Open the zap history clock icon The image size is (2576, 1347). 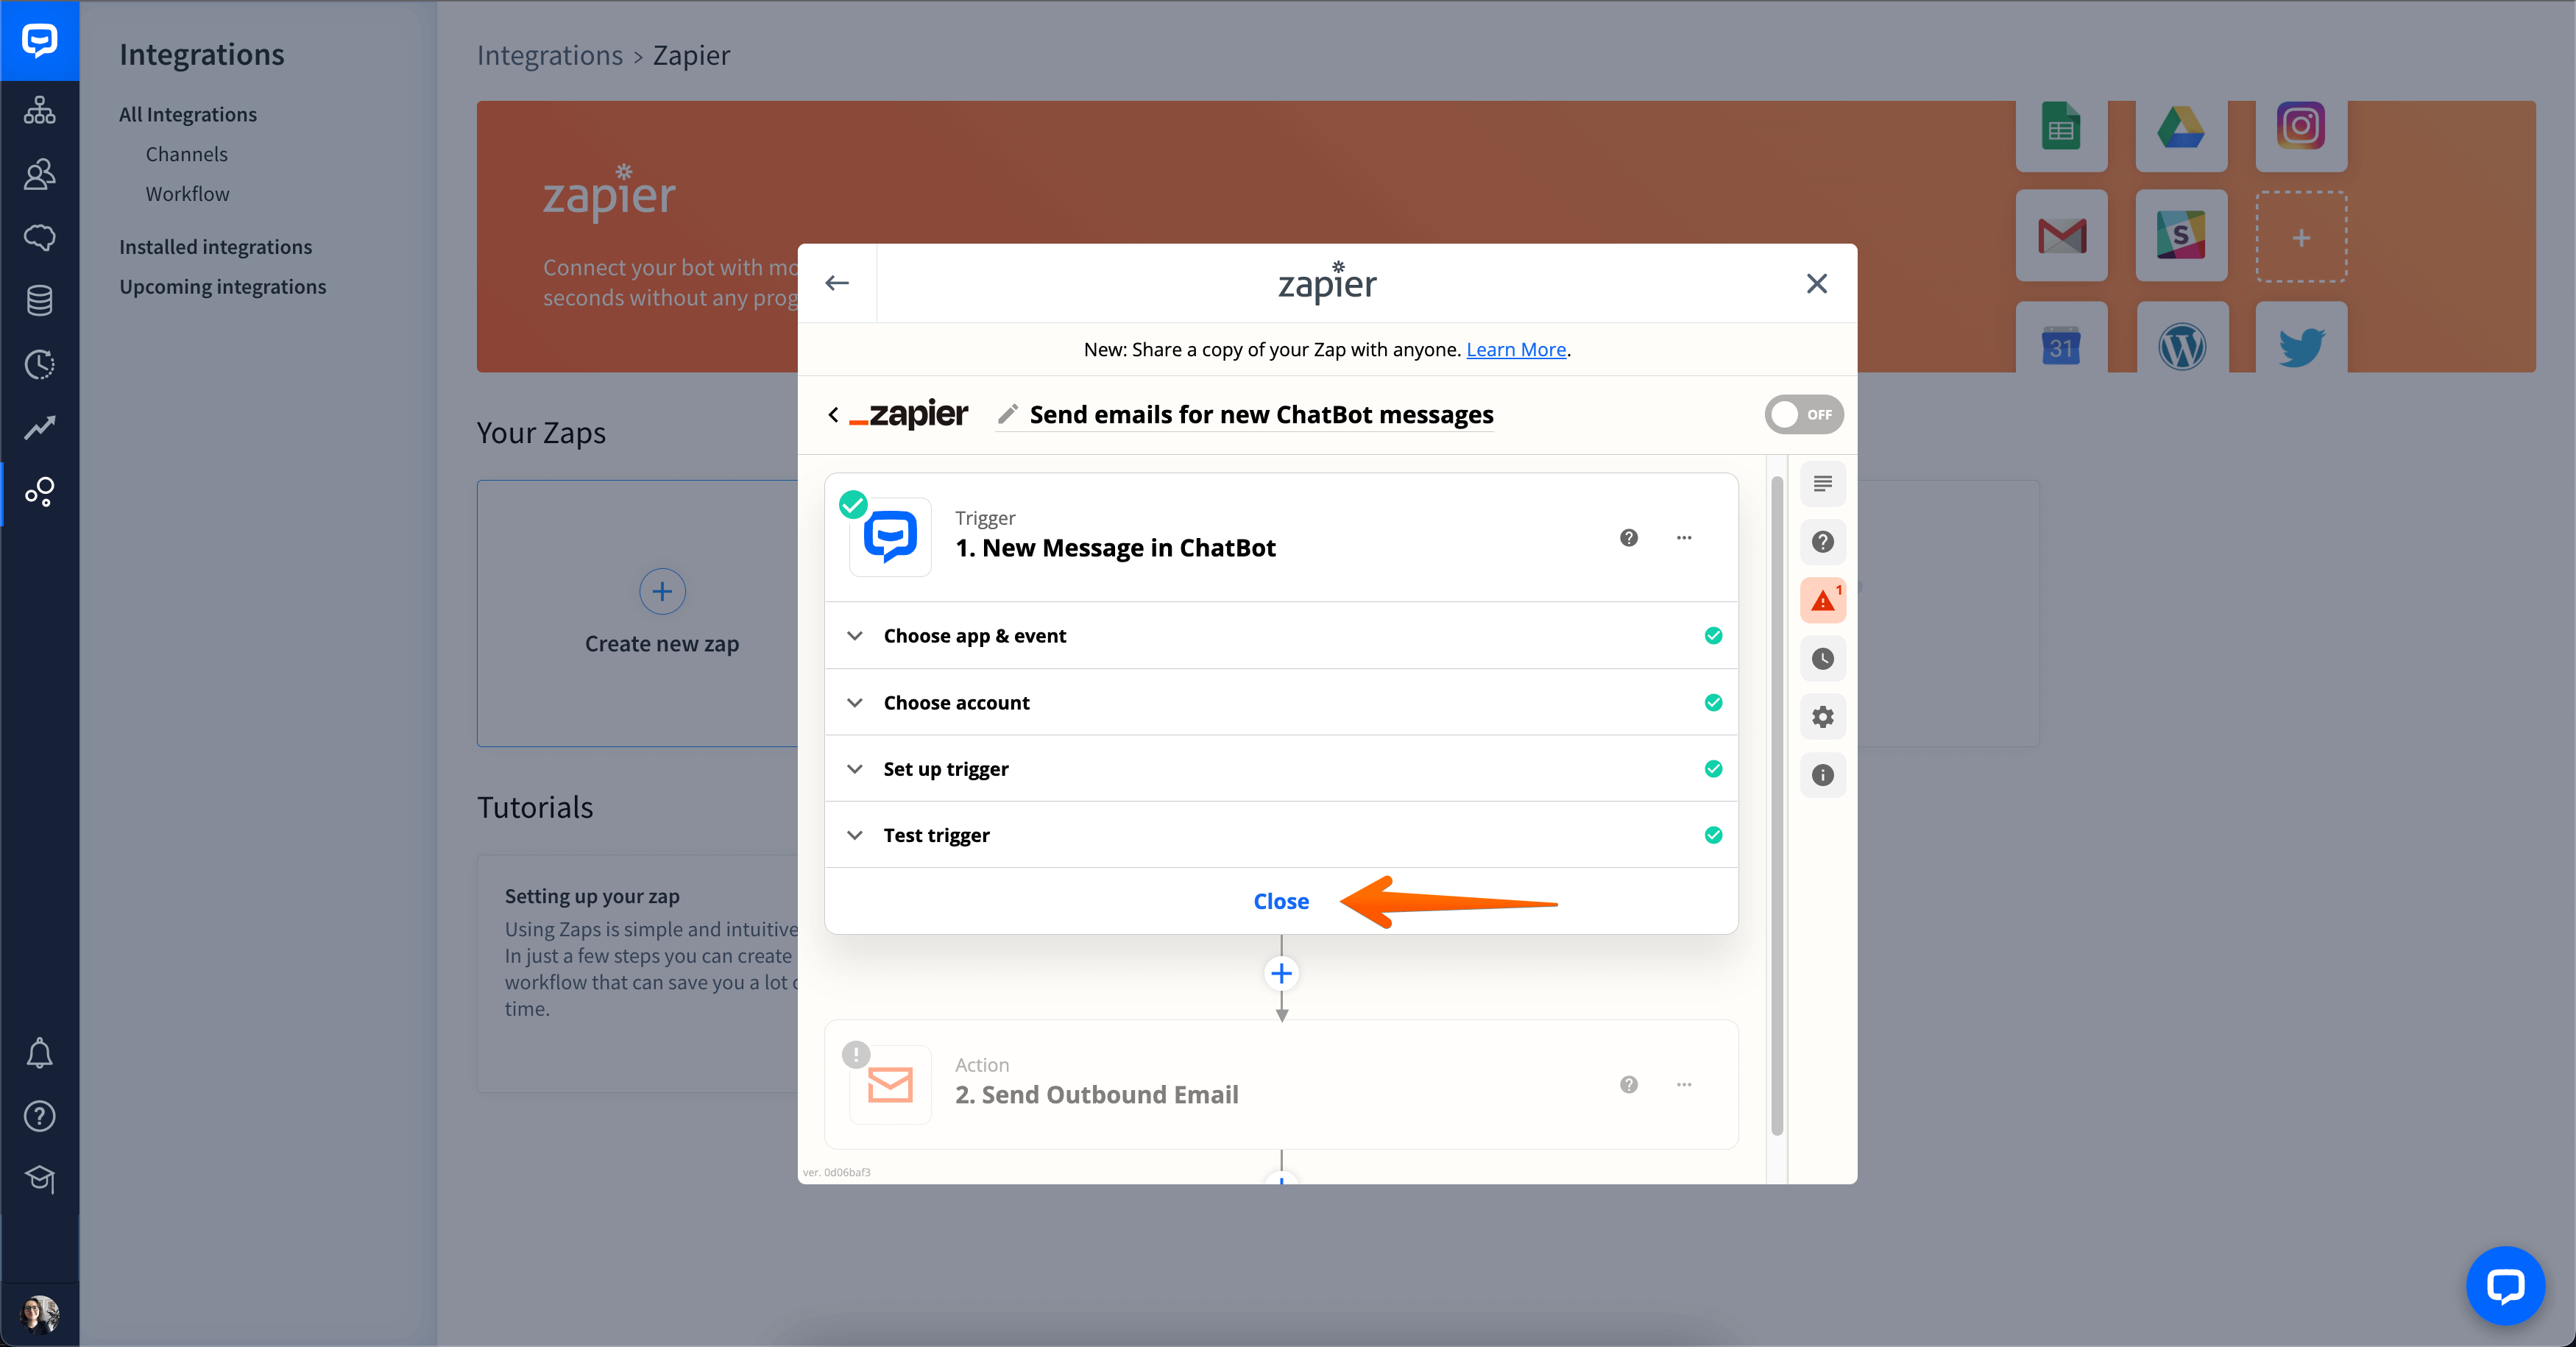click(1823, 659)
